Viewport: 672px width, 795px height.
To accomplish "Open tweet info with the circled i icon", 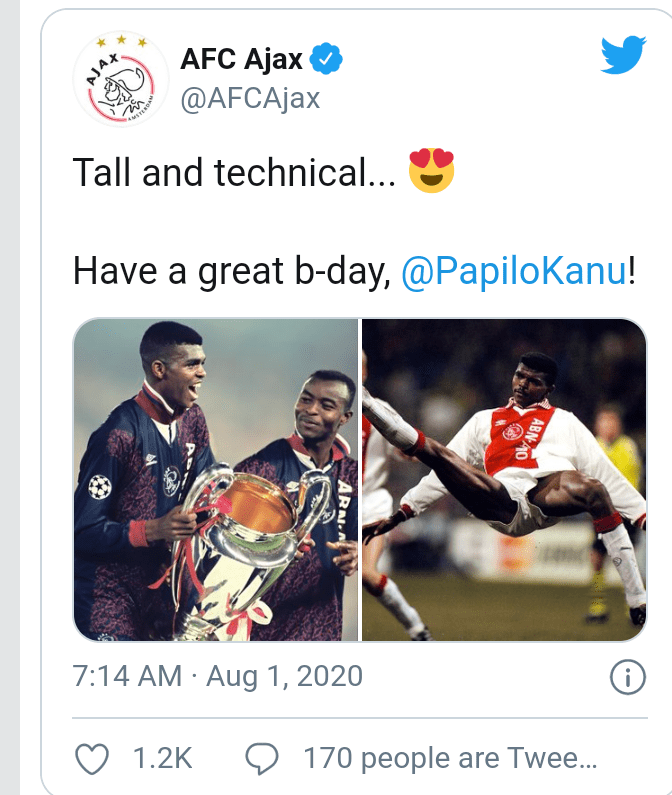I will (x=626, y=678).
